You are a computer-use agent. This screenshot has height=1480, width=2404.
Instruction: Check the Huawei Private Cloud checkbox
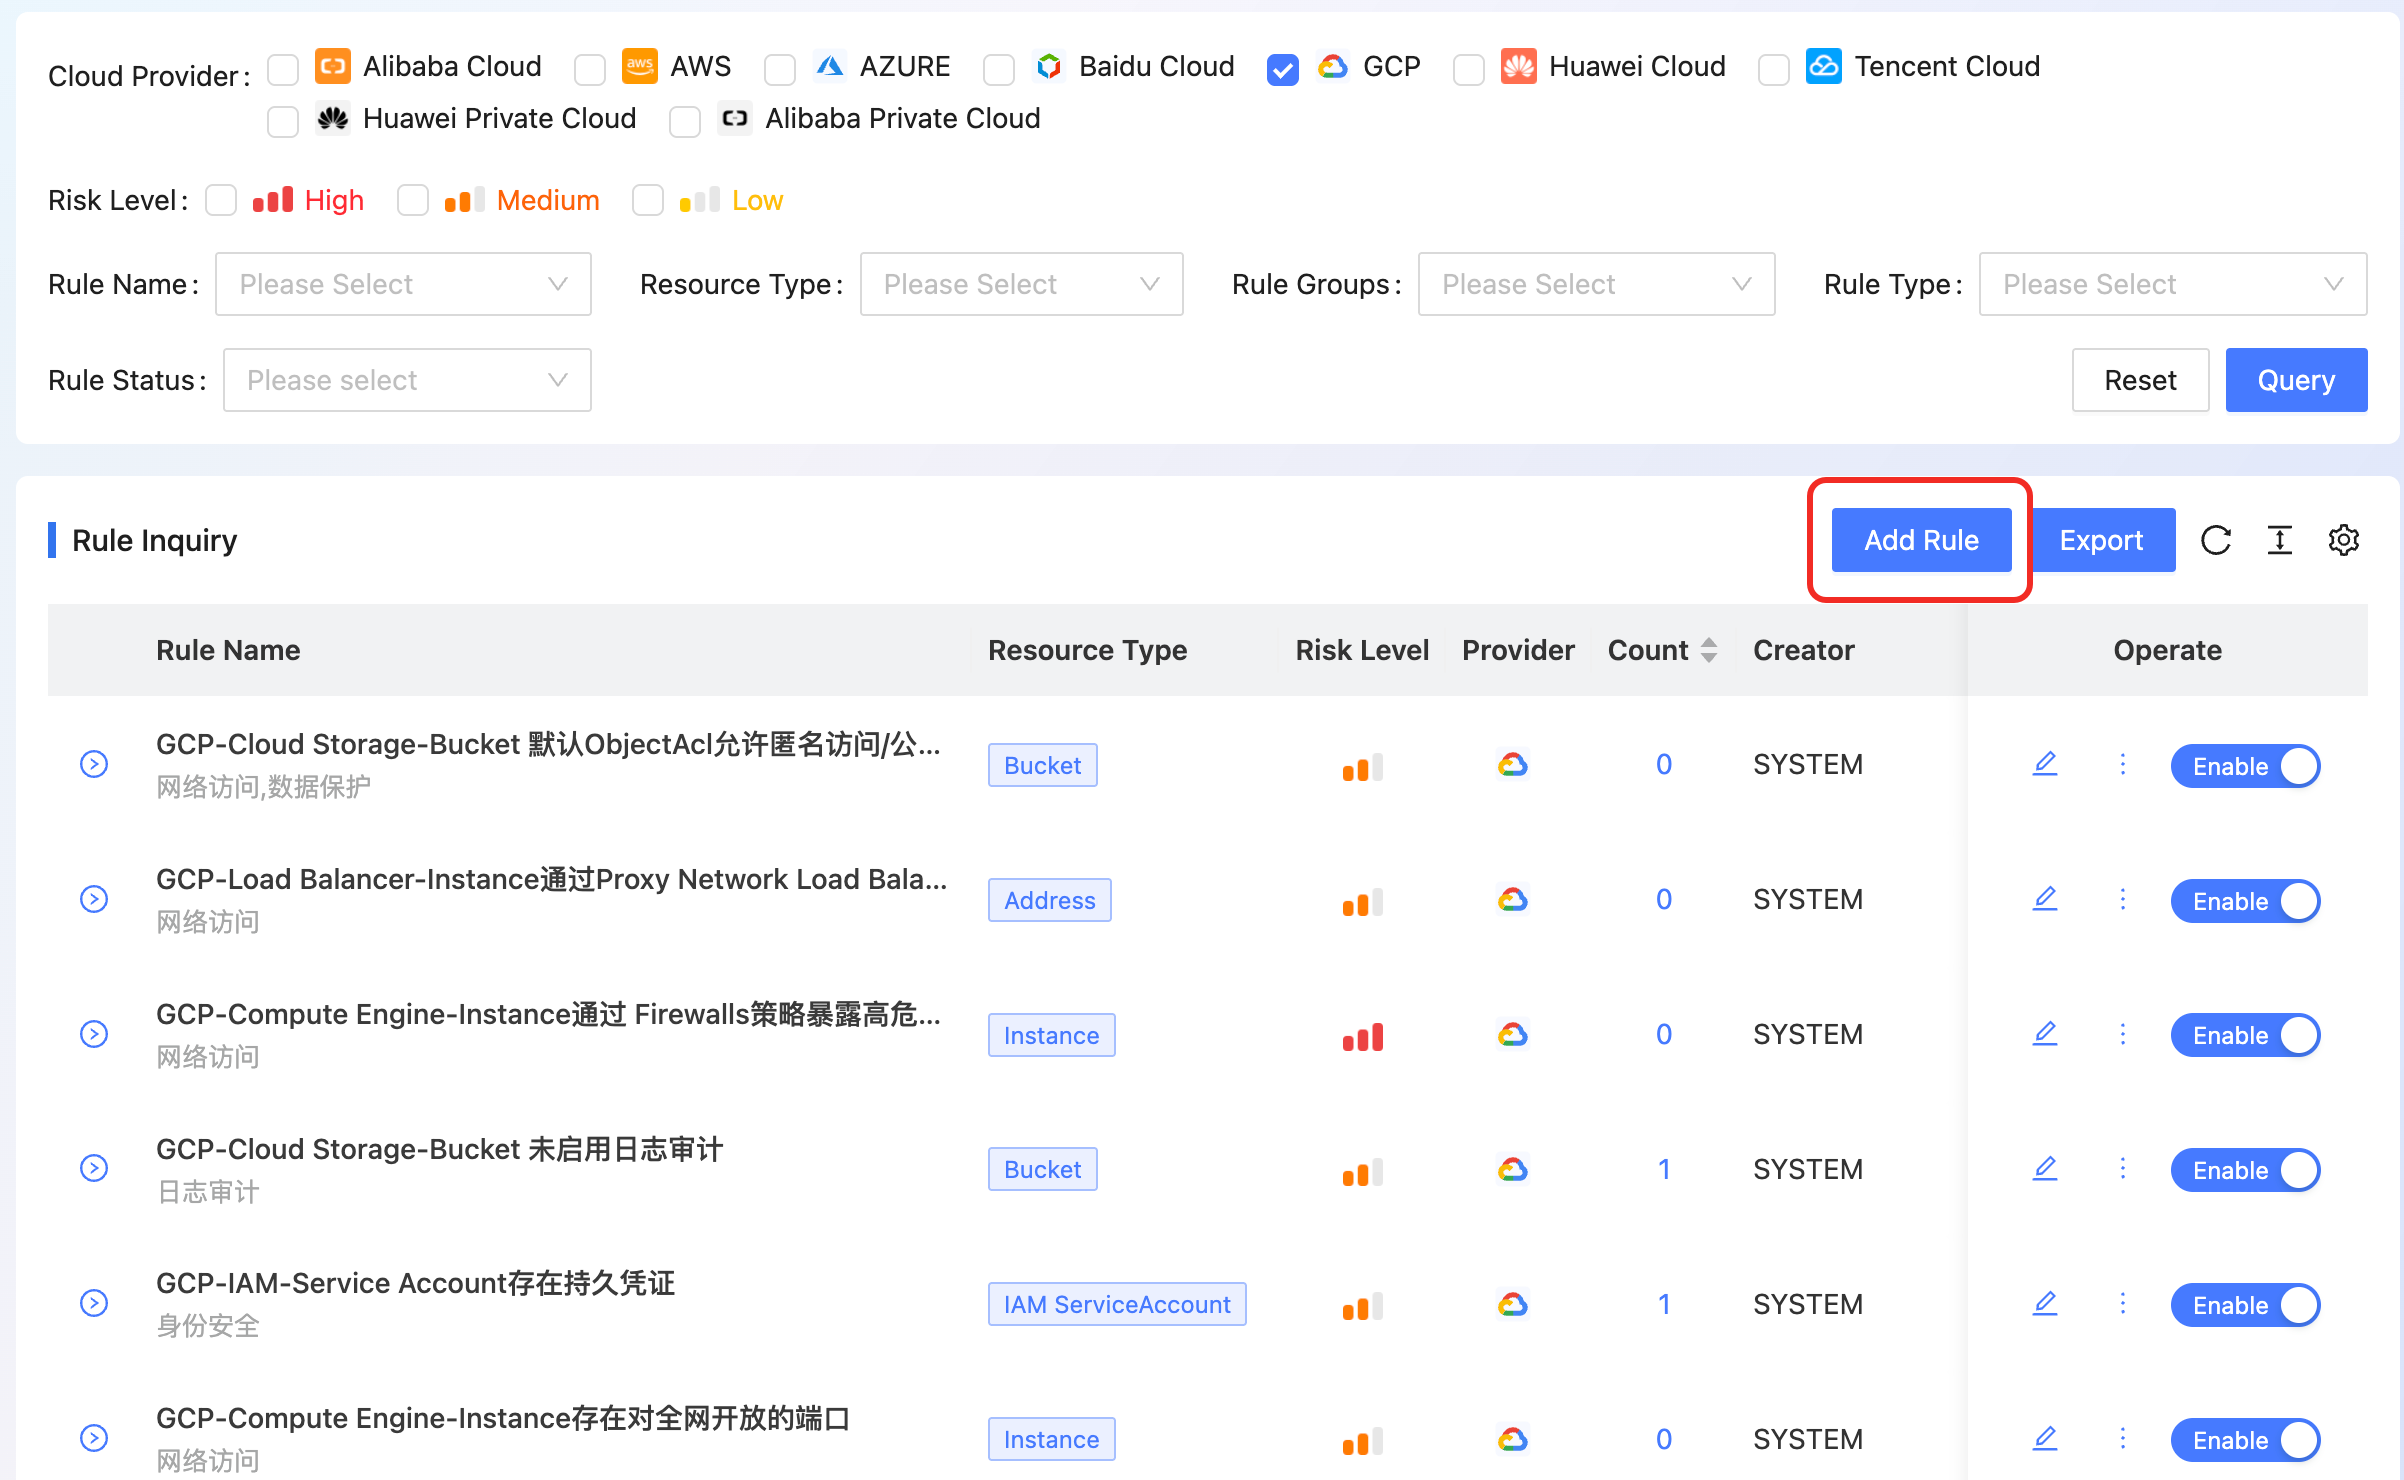click(x=283, y=121)
